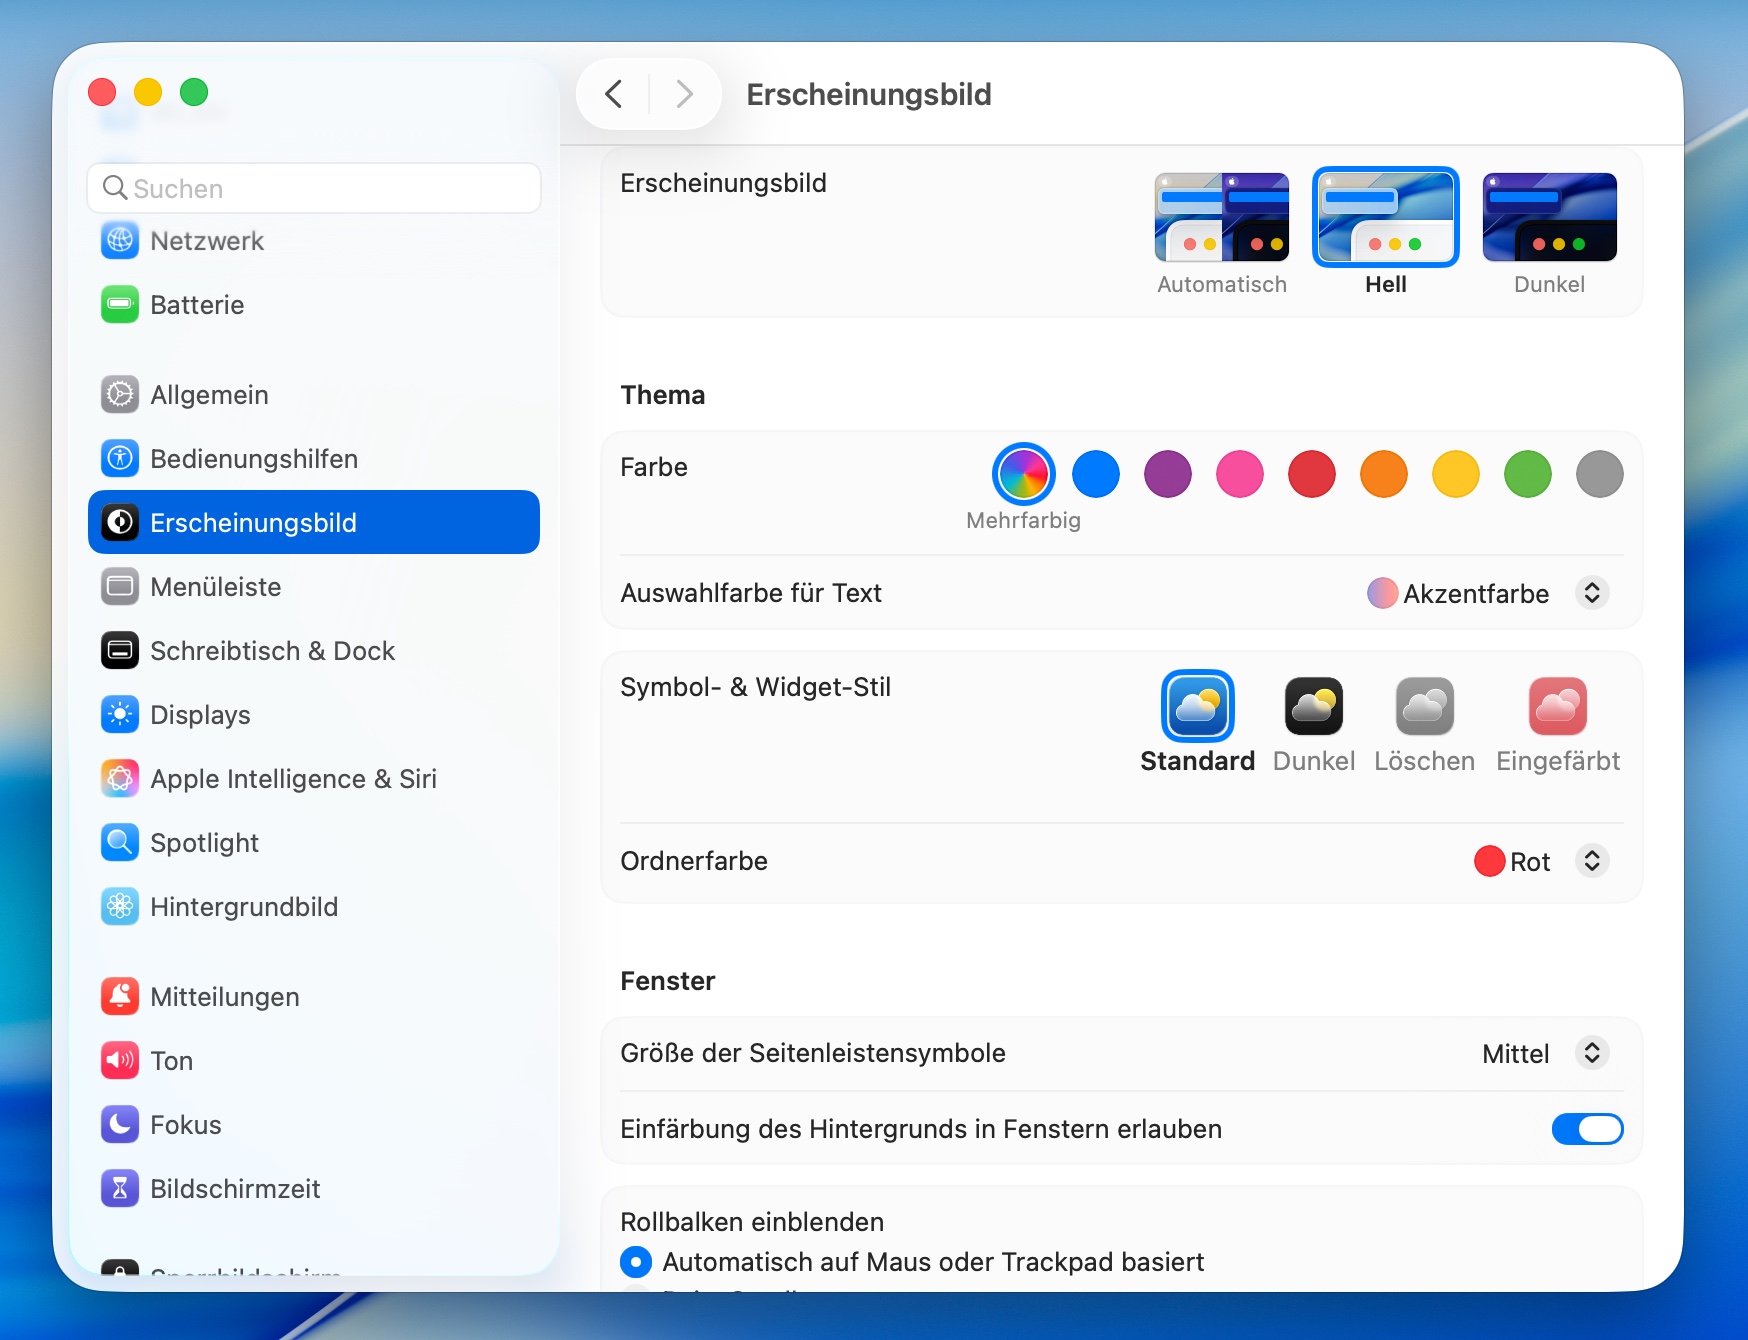Click the Ton speaker icon
Viewport: 1748px width, 1340px height.
[120, 1061]
